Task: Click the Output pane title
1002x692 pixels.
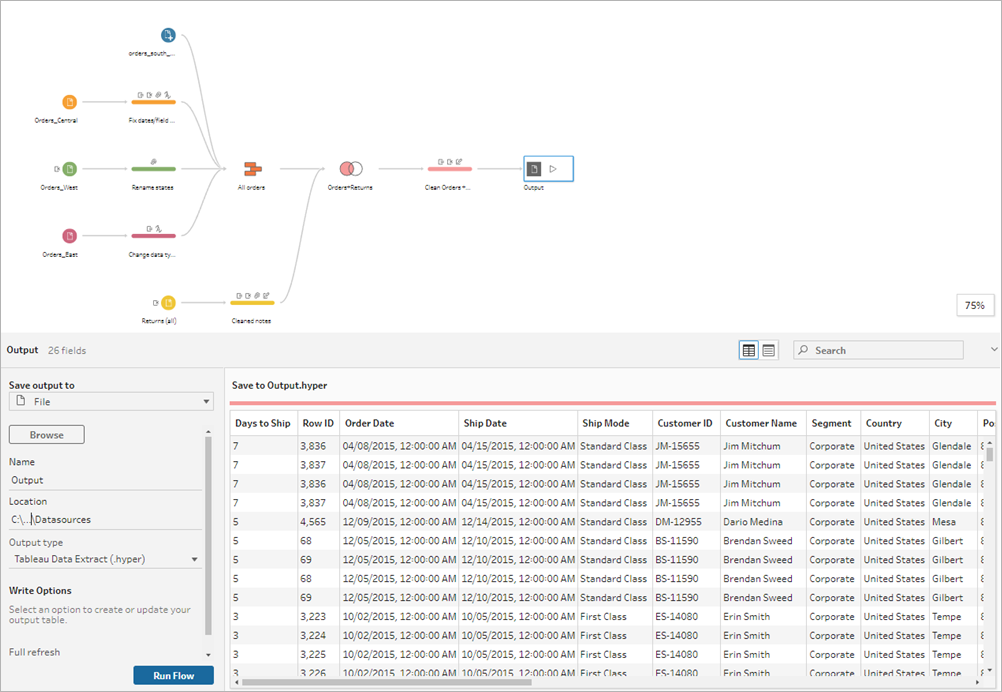Action: [22, 350]
